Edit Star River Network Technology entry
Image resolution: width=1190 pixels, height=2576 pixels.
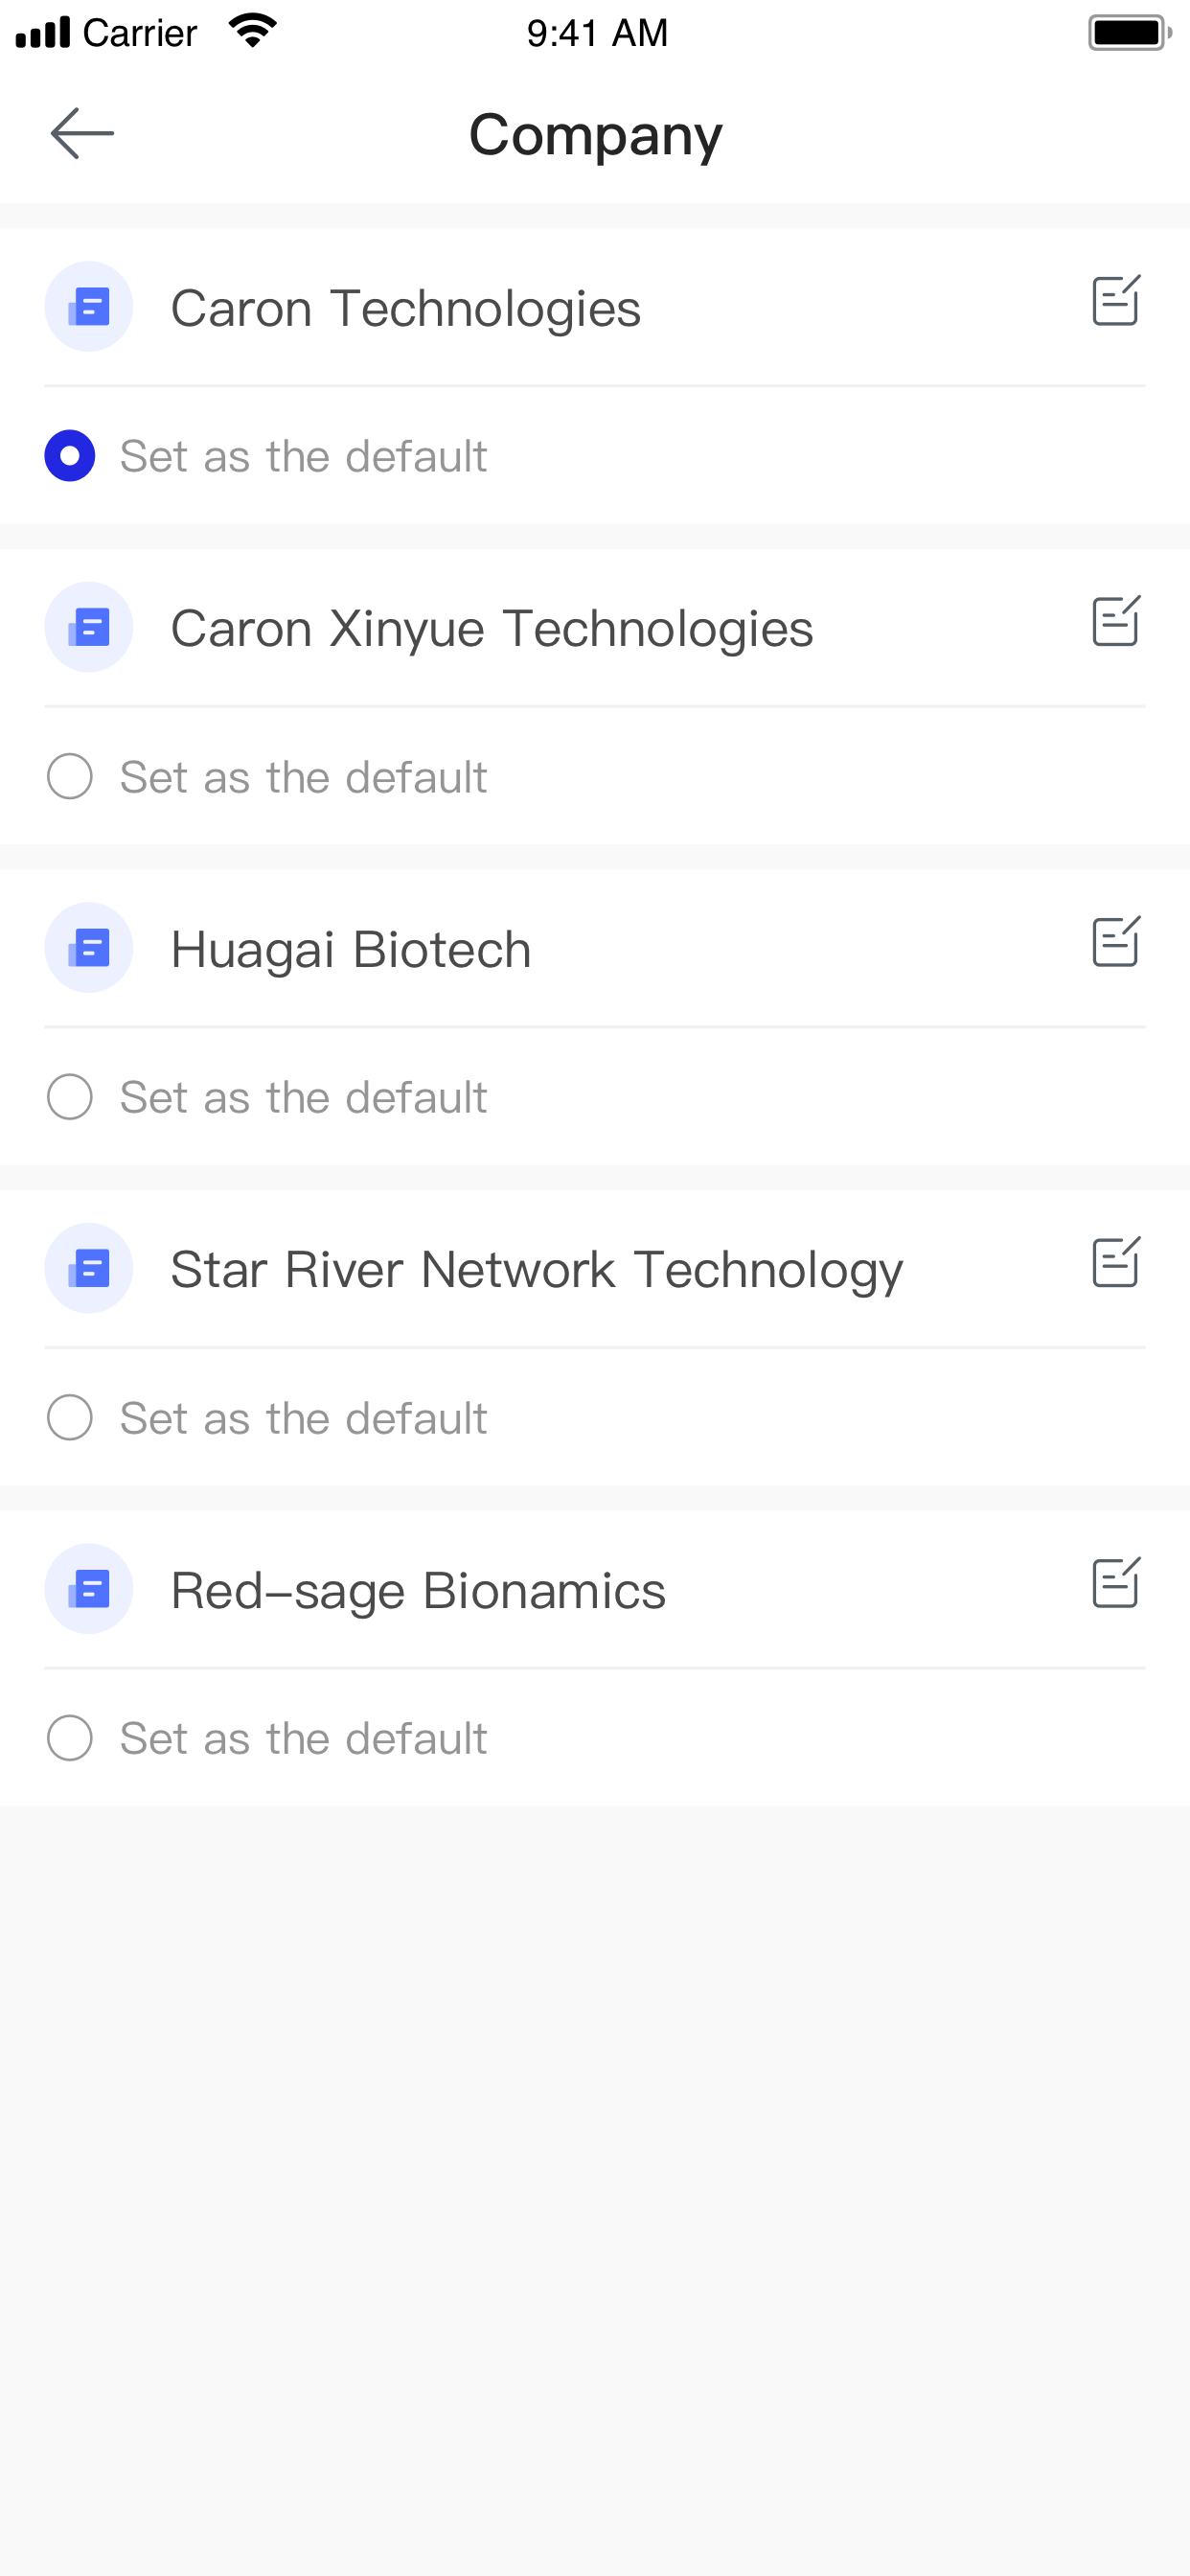pyautogui.click(x=1116, y=1262)
